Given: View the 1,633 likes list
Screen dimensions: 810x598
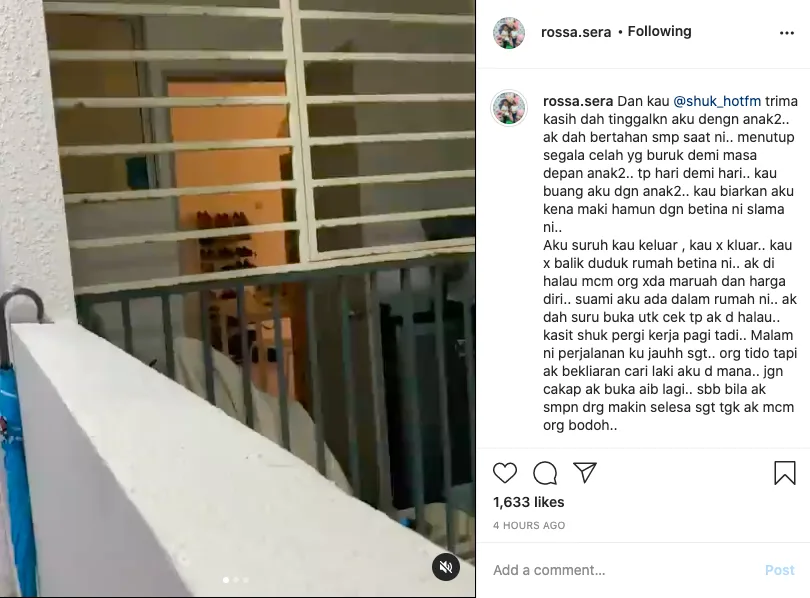Looking at the screenshot, I should [528, 502].
